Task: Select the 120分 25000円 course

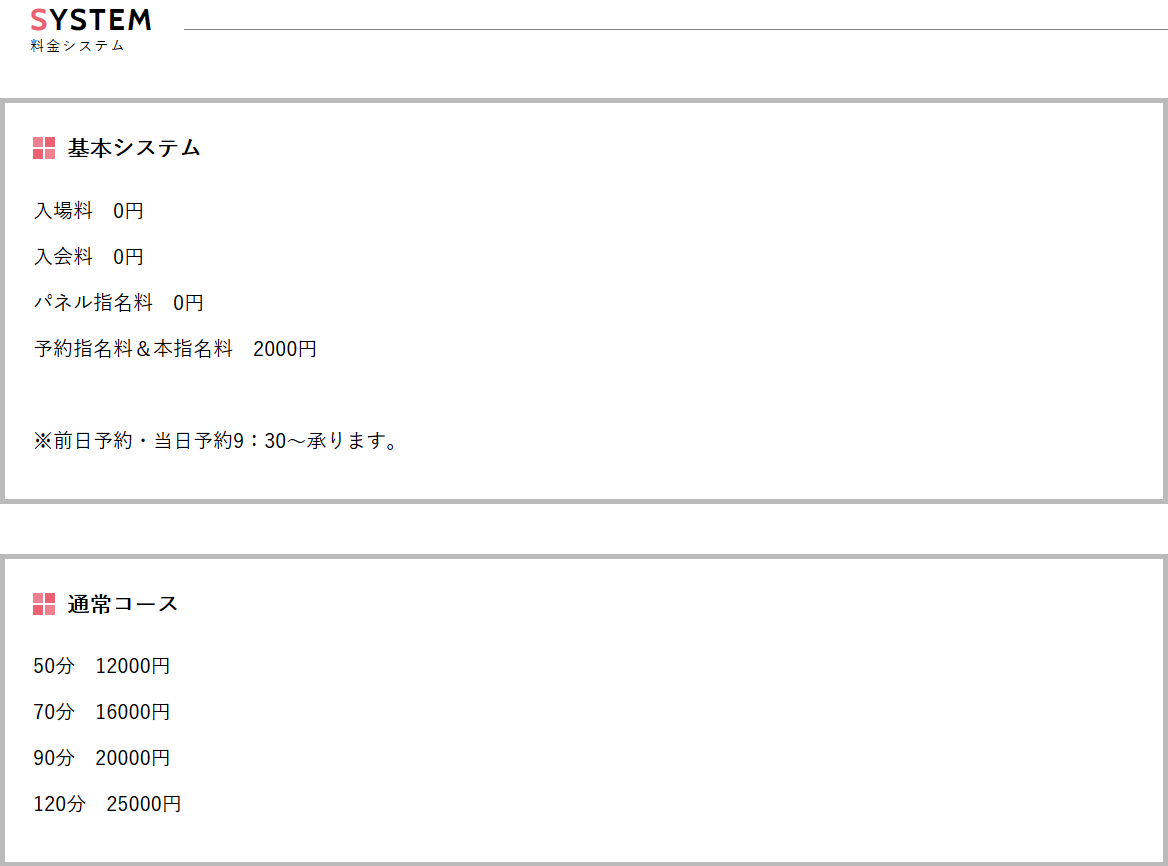Action: [107, 804]
